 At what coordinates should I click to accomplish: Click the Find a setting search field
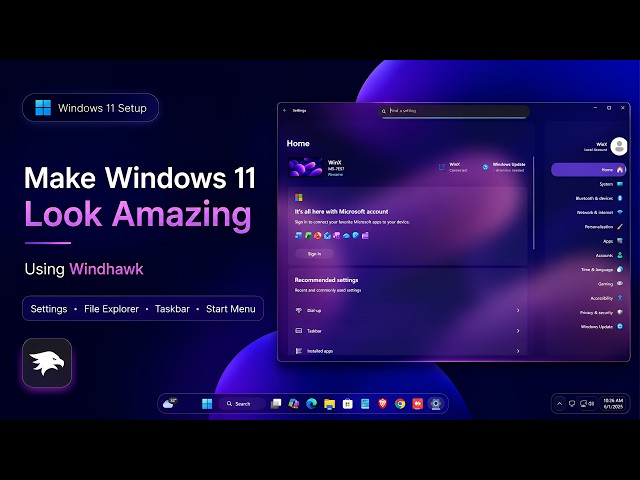pyautogui.click(x=454, y=111)
